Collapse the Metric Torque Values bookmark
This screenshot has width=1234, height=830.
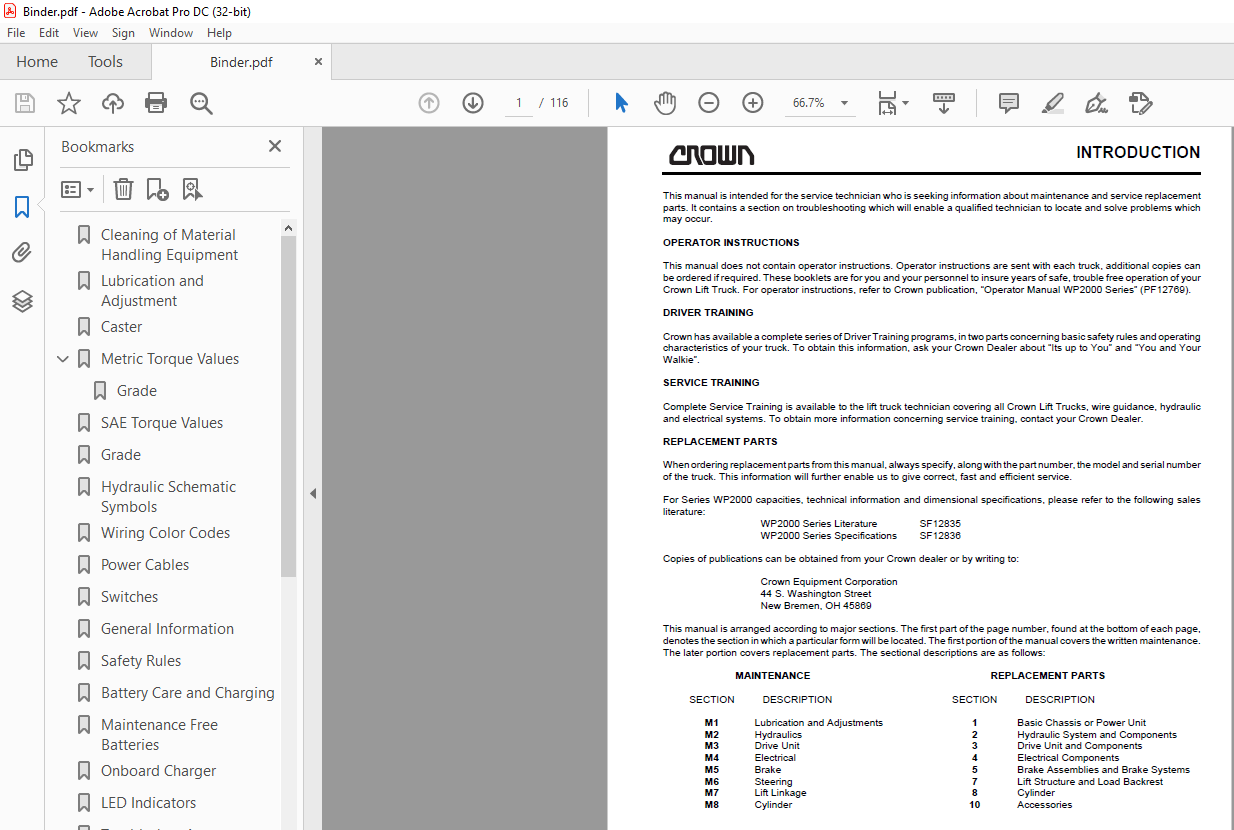tap(63, 359)
